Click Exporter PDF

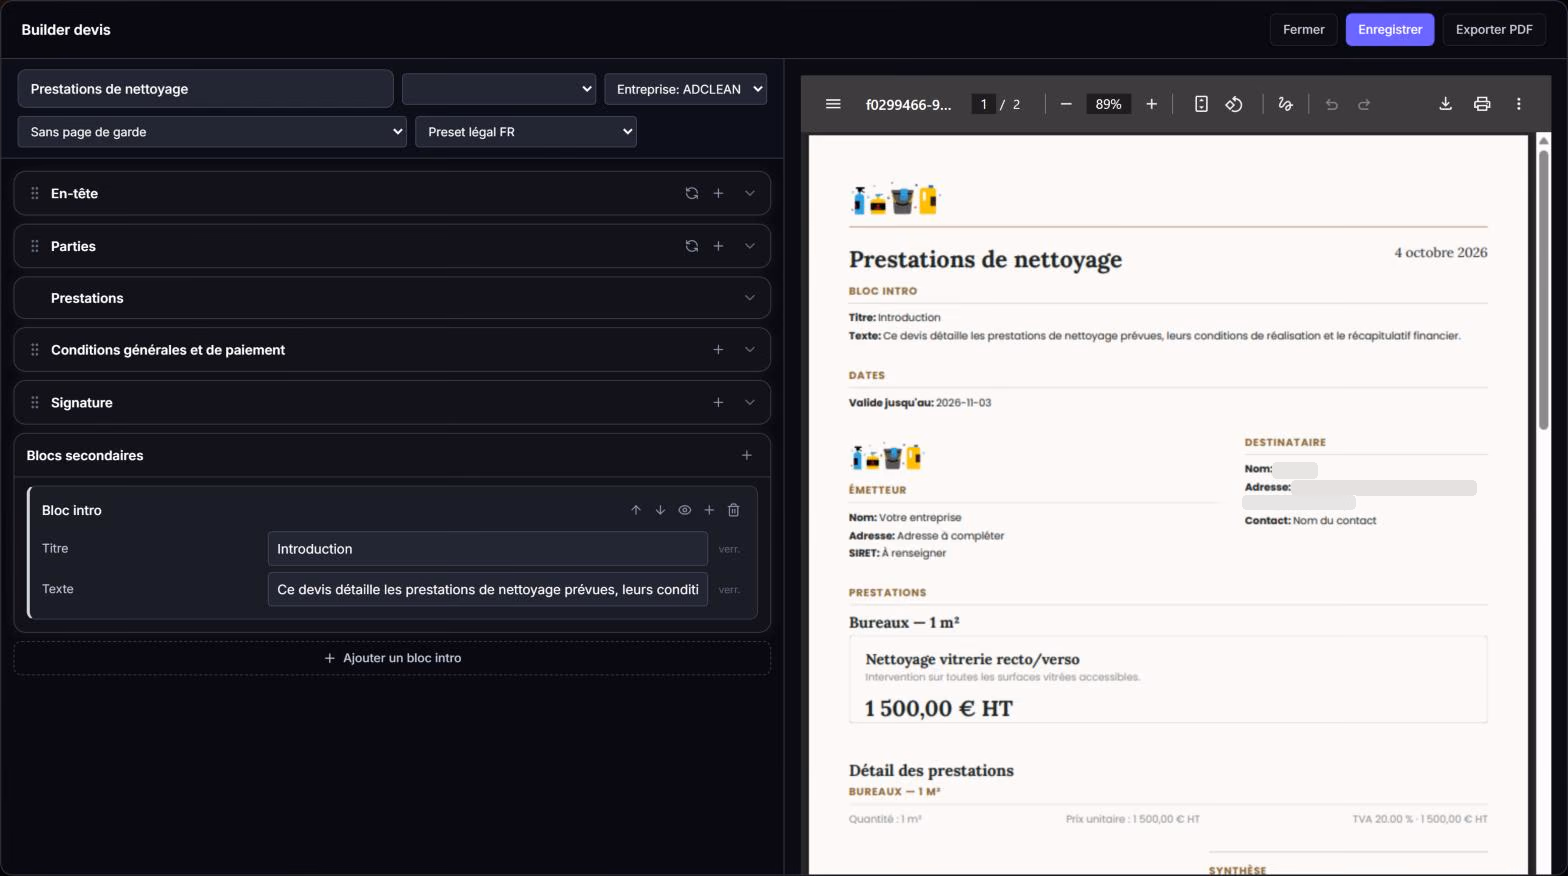1494,30
